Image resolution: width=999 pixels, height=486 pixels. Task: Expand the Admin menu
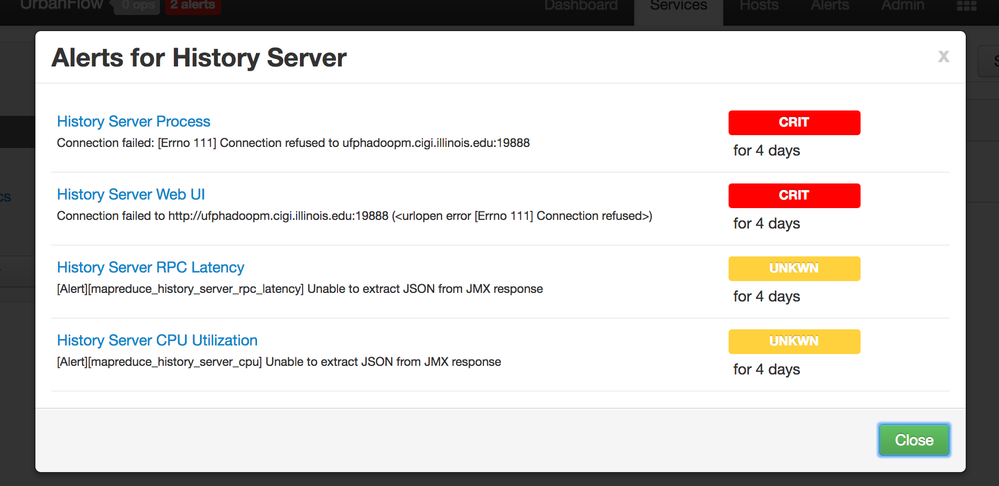click(902, 6)
